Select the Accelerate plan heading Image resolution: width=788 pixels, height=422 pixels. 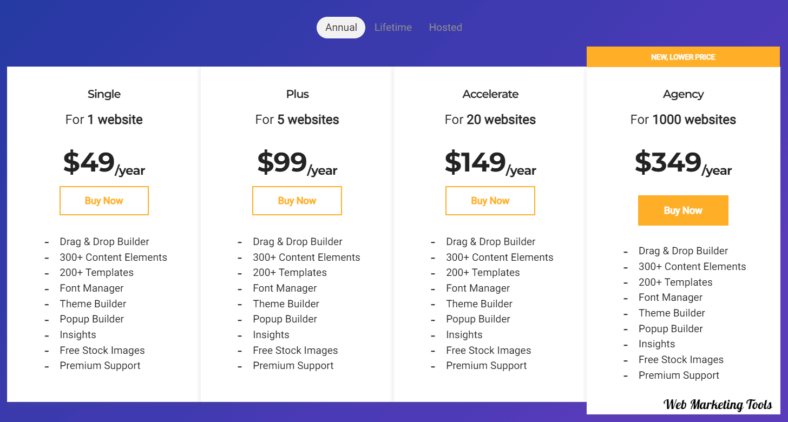pos(490,94)
